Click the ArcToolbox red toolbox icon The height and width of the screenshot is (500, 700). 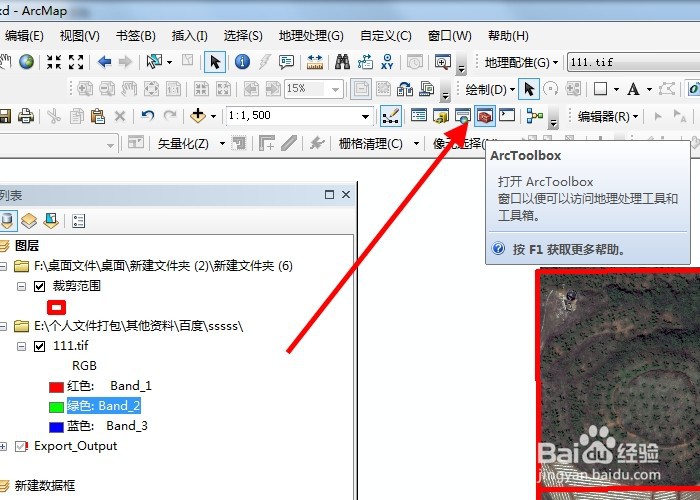(x=485, y=116)
